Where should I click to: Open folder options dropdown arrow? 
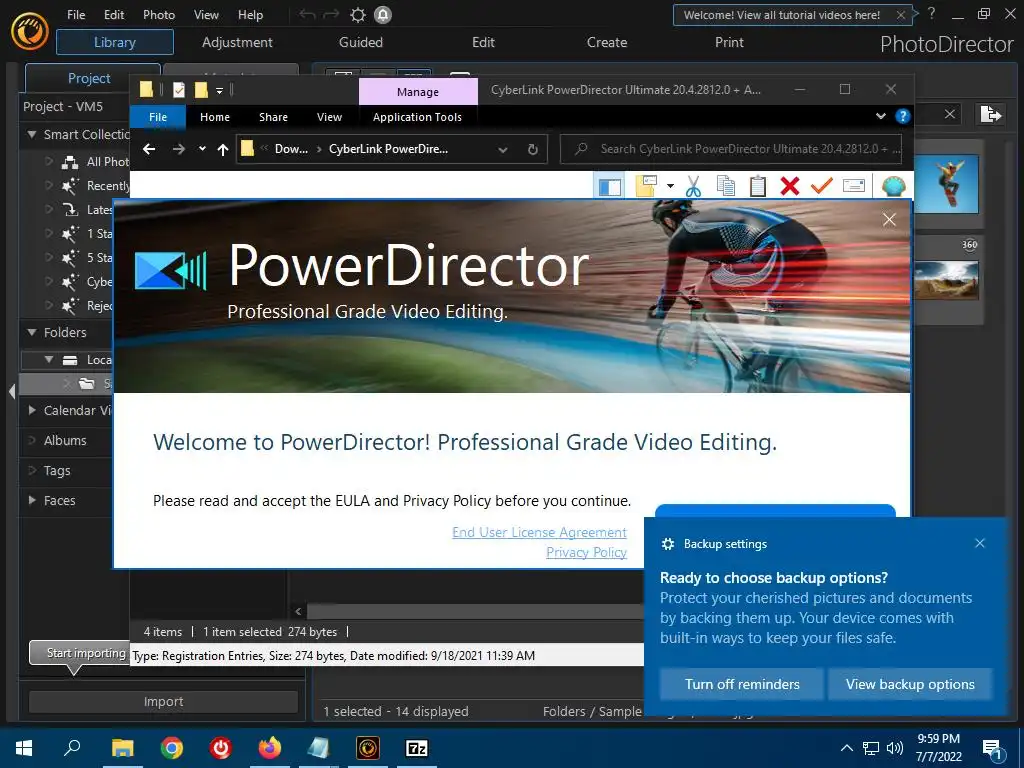click(670, 186)
